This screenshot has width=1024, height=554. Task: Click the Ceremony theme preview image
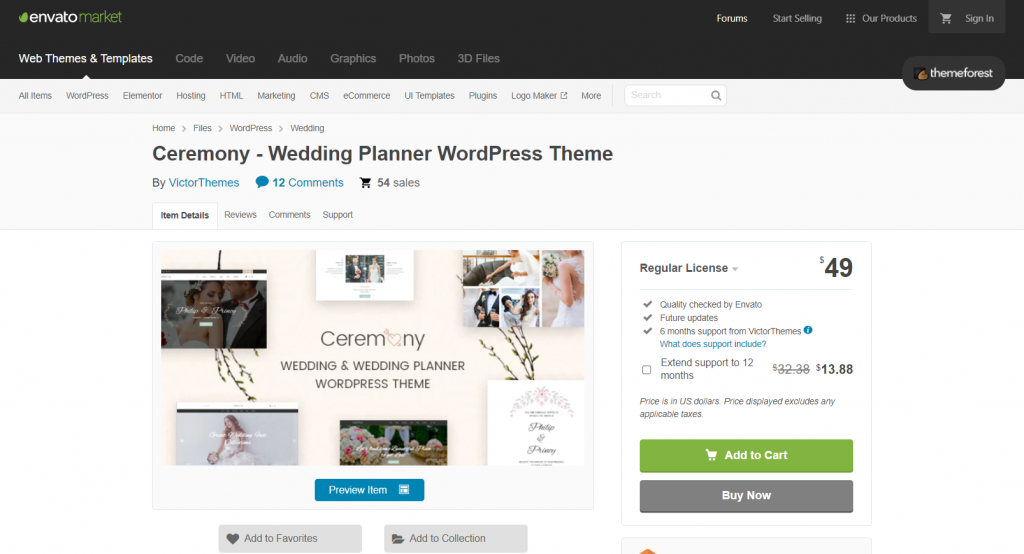373,358
